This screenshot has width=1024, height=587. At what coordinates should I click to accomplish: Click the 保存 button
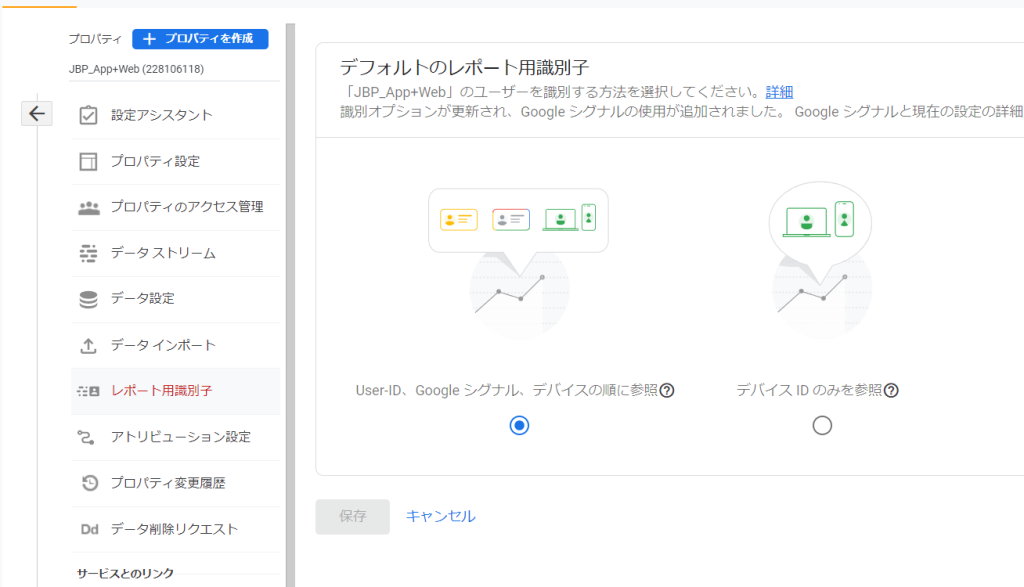coord(353,516)
